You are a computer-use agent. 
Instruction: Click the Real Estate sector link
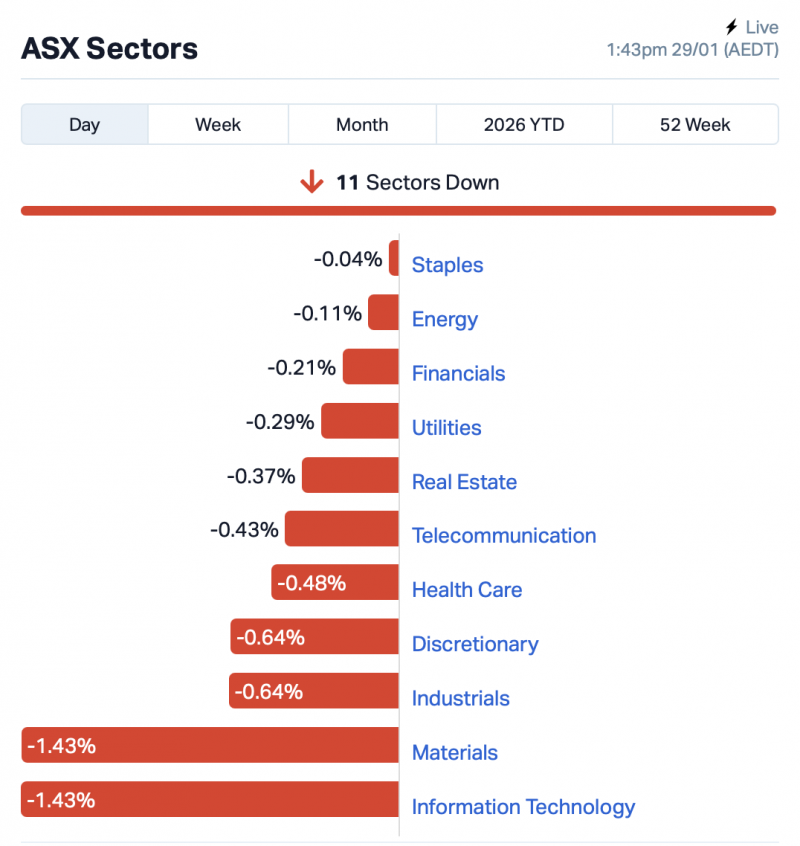click(464, 481)
